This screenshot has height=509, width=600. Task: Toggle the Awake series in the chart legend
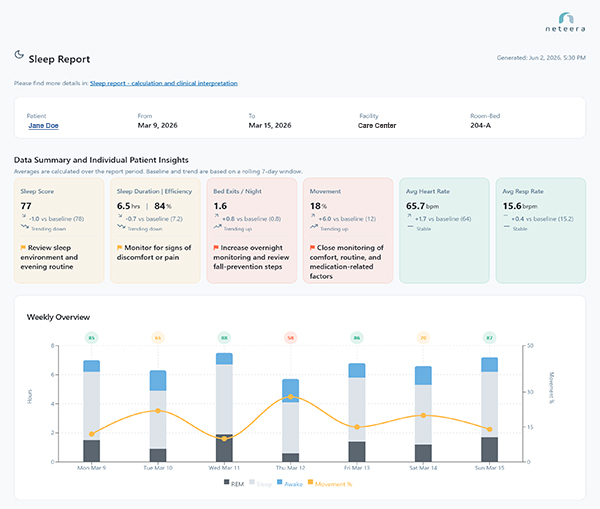pyautogui.click(x=290, y=484)
